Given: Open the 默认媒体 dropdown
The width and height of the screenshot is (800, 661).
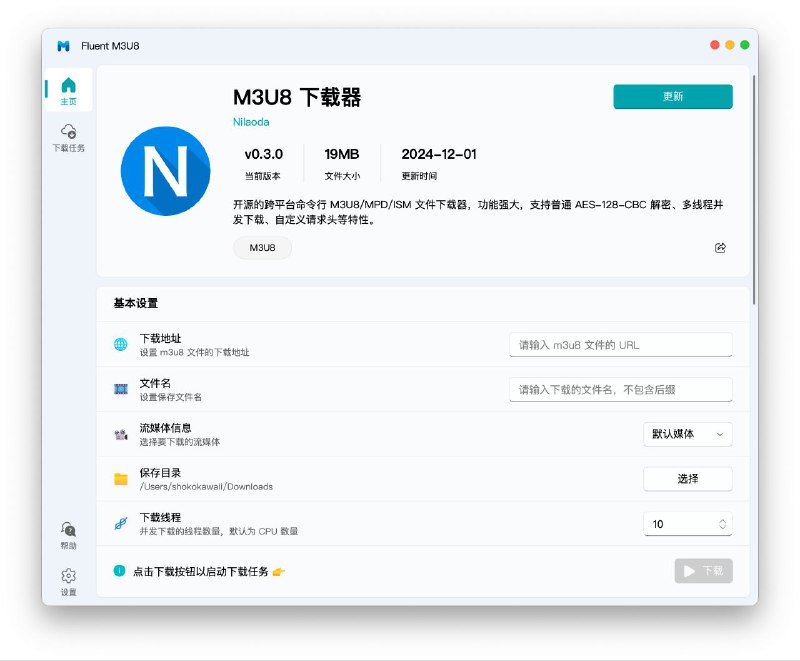Looking at the screenshot, I should coord(688,434).
